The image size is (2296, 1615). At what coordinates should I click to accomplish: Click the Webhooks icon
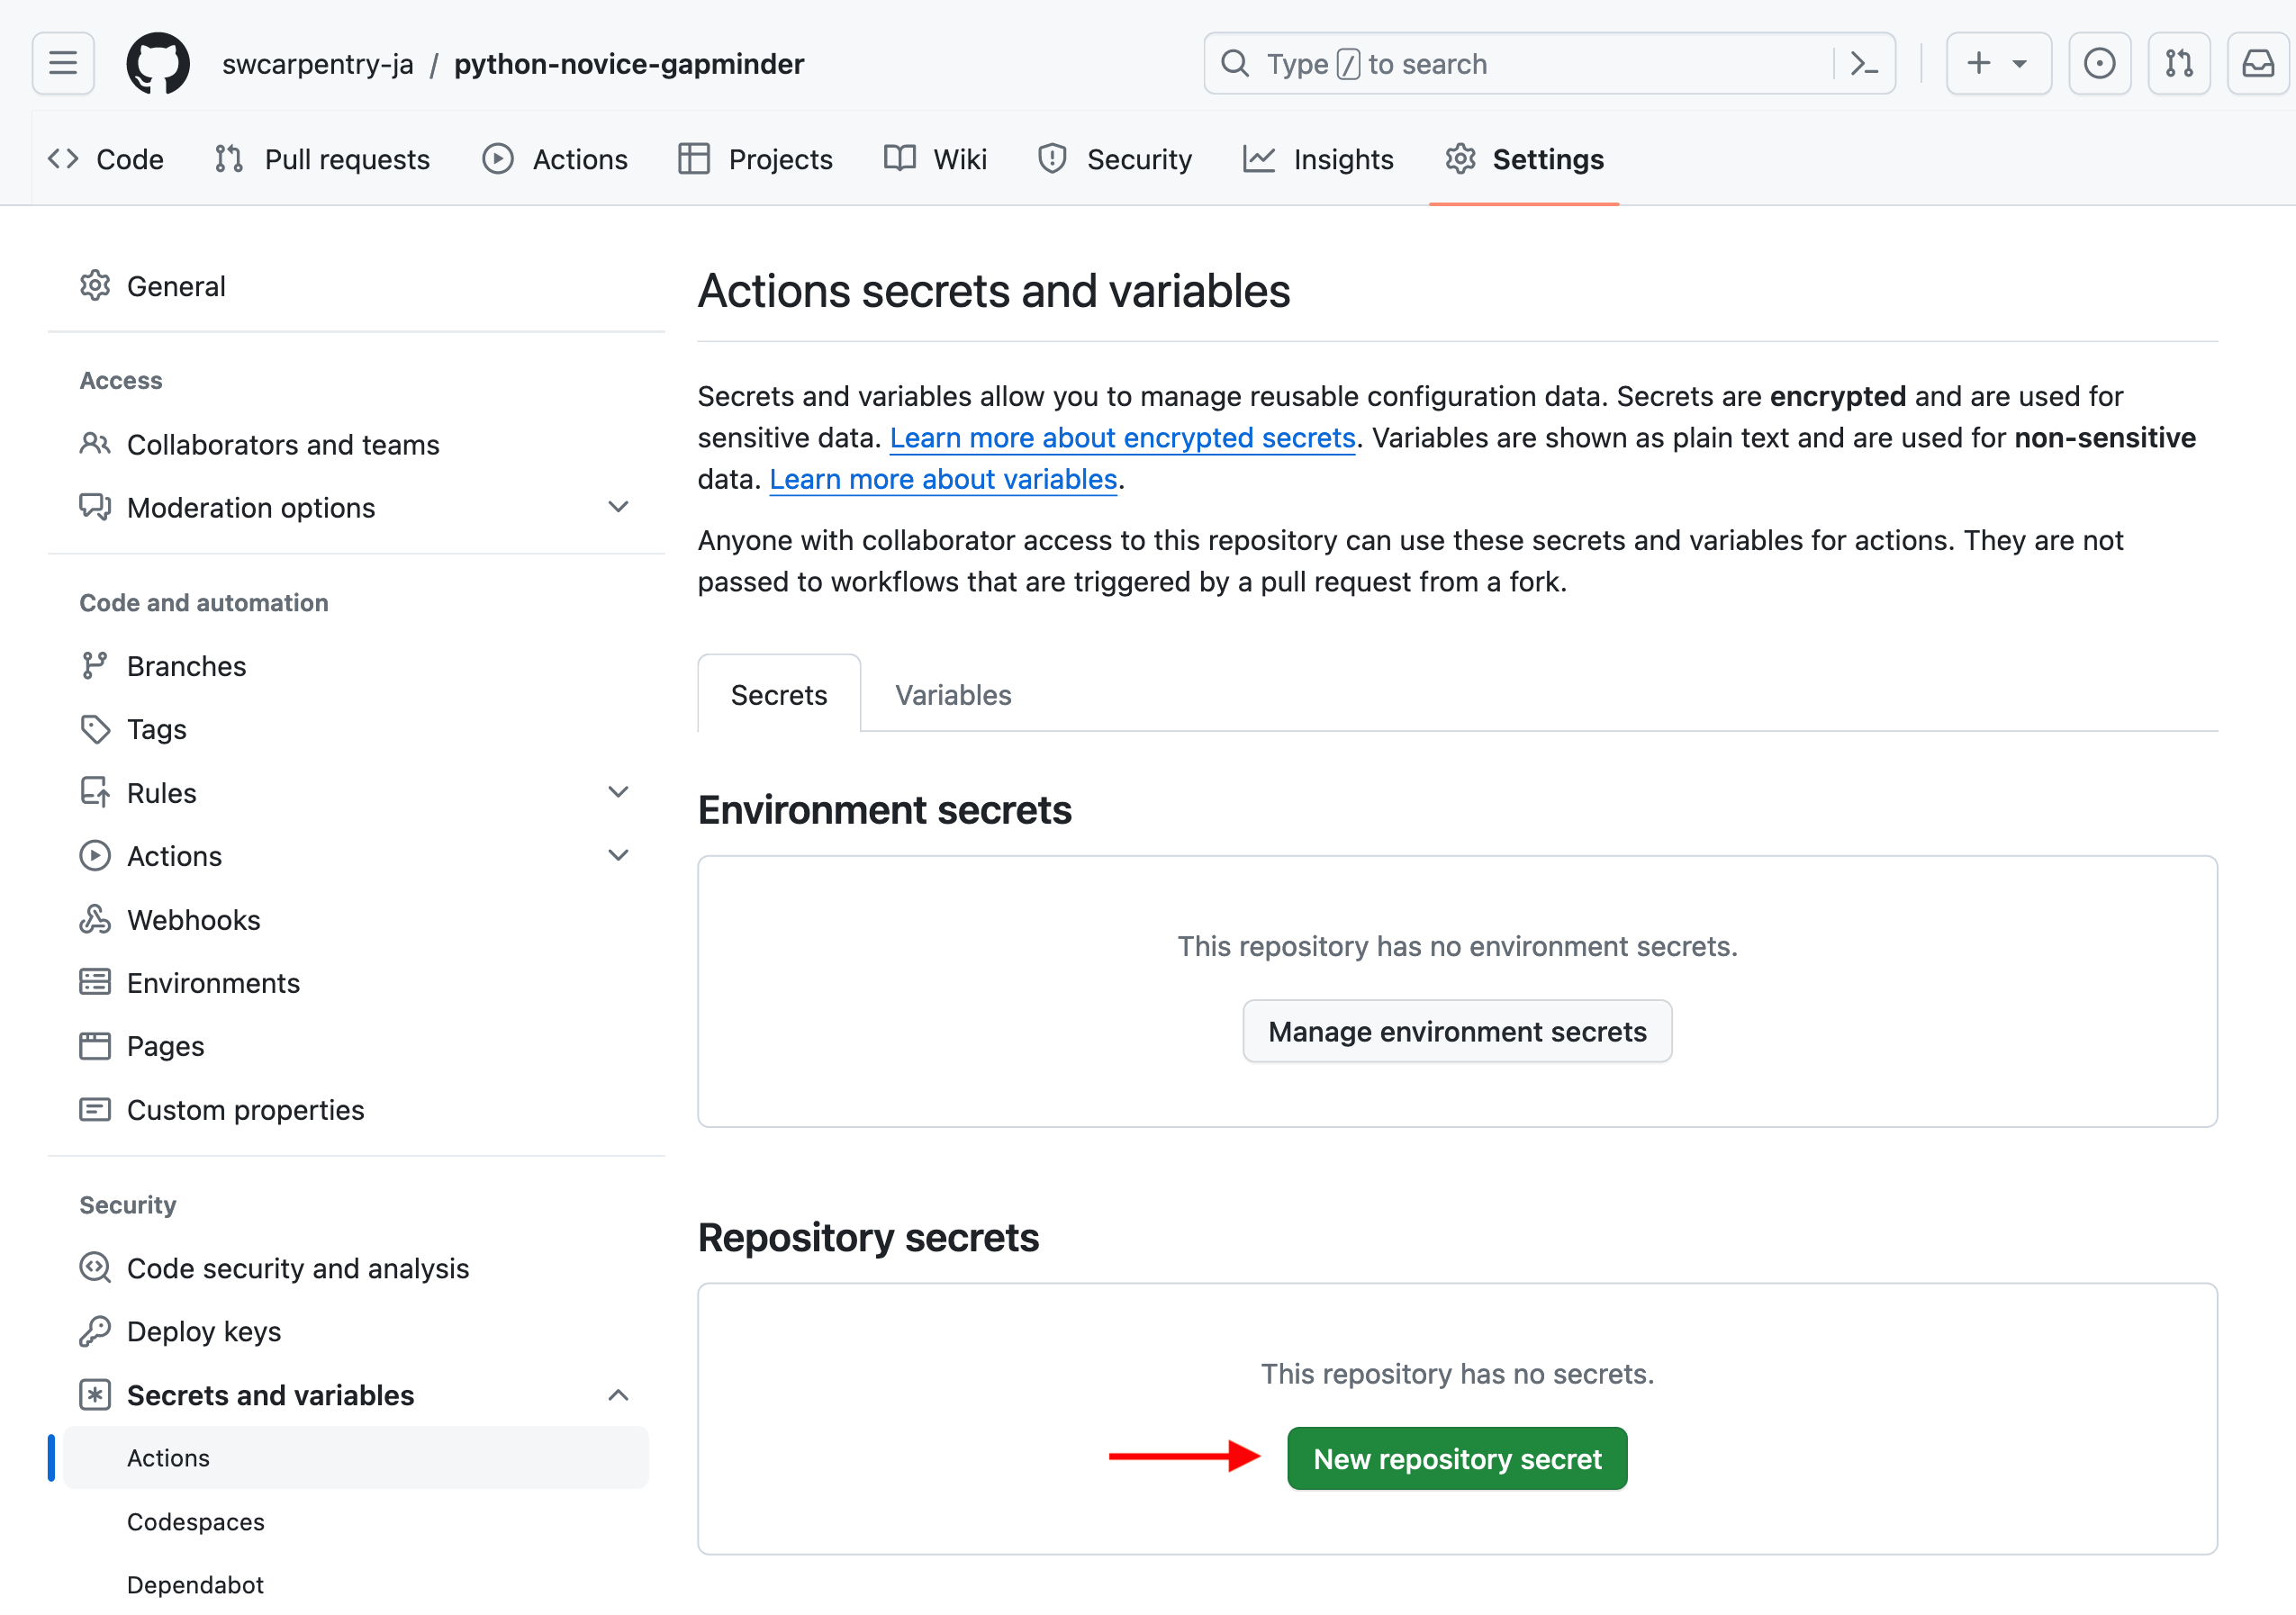95,919
